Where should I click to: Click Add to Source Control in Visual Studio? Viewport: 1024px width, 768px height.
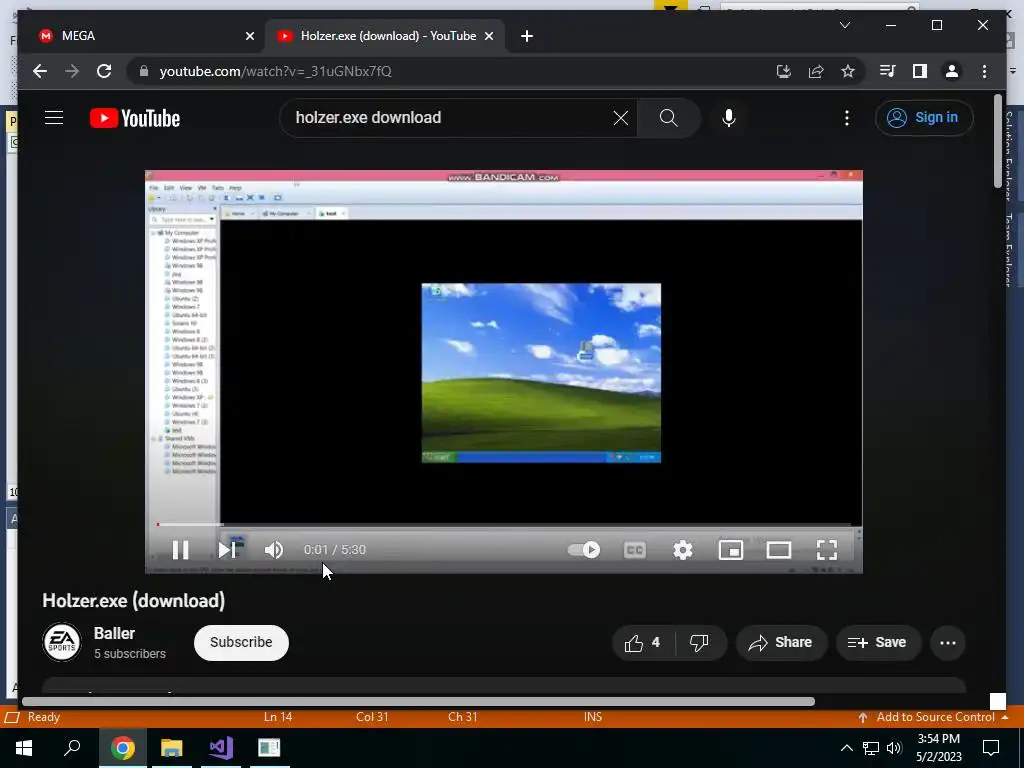[933, 717]
